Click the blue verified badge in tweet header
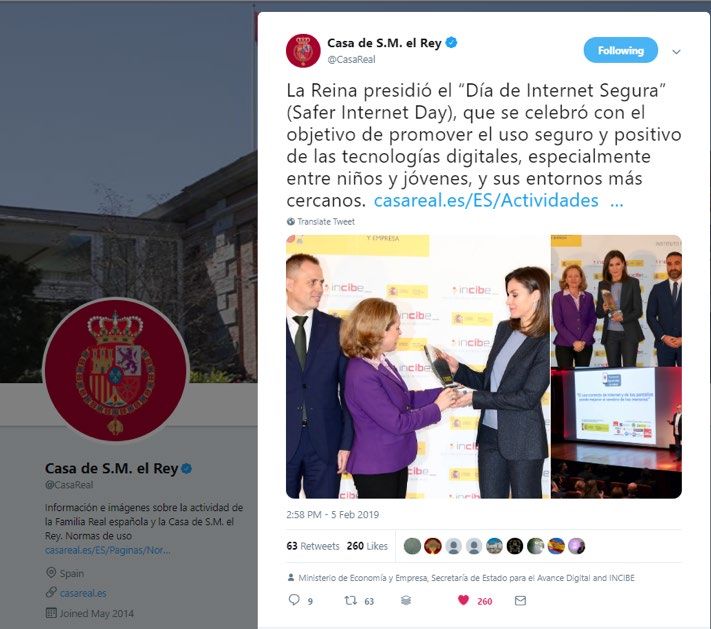Viewport: 711px width, 629px height. tap(451, 43)
